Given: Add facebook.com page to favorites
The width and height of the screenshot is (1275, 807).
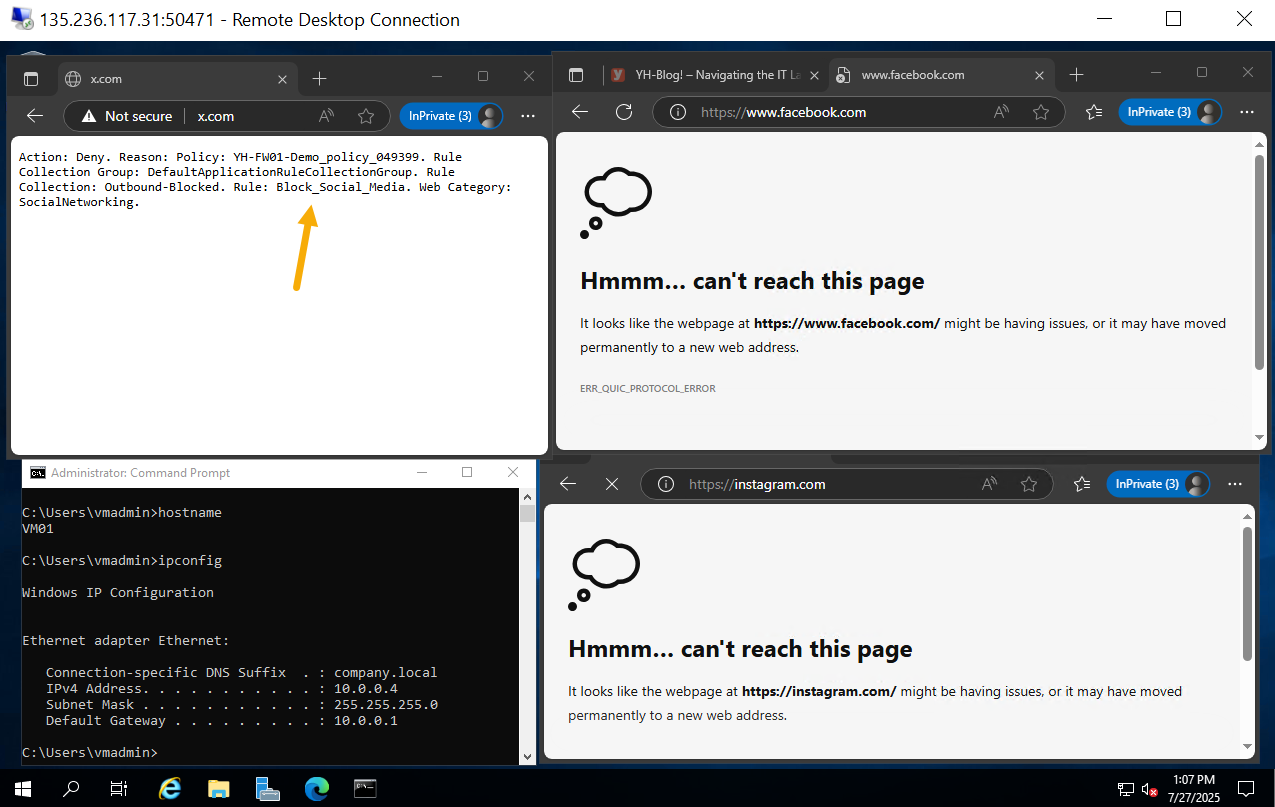Looking at the screenshot, I should click(x=1041, y=112).
